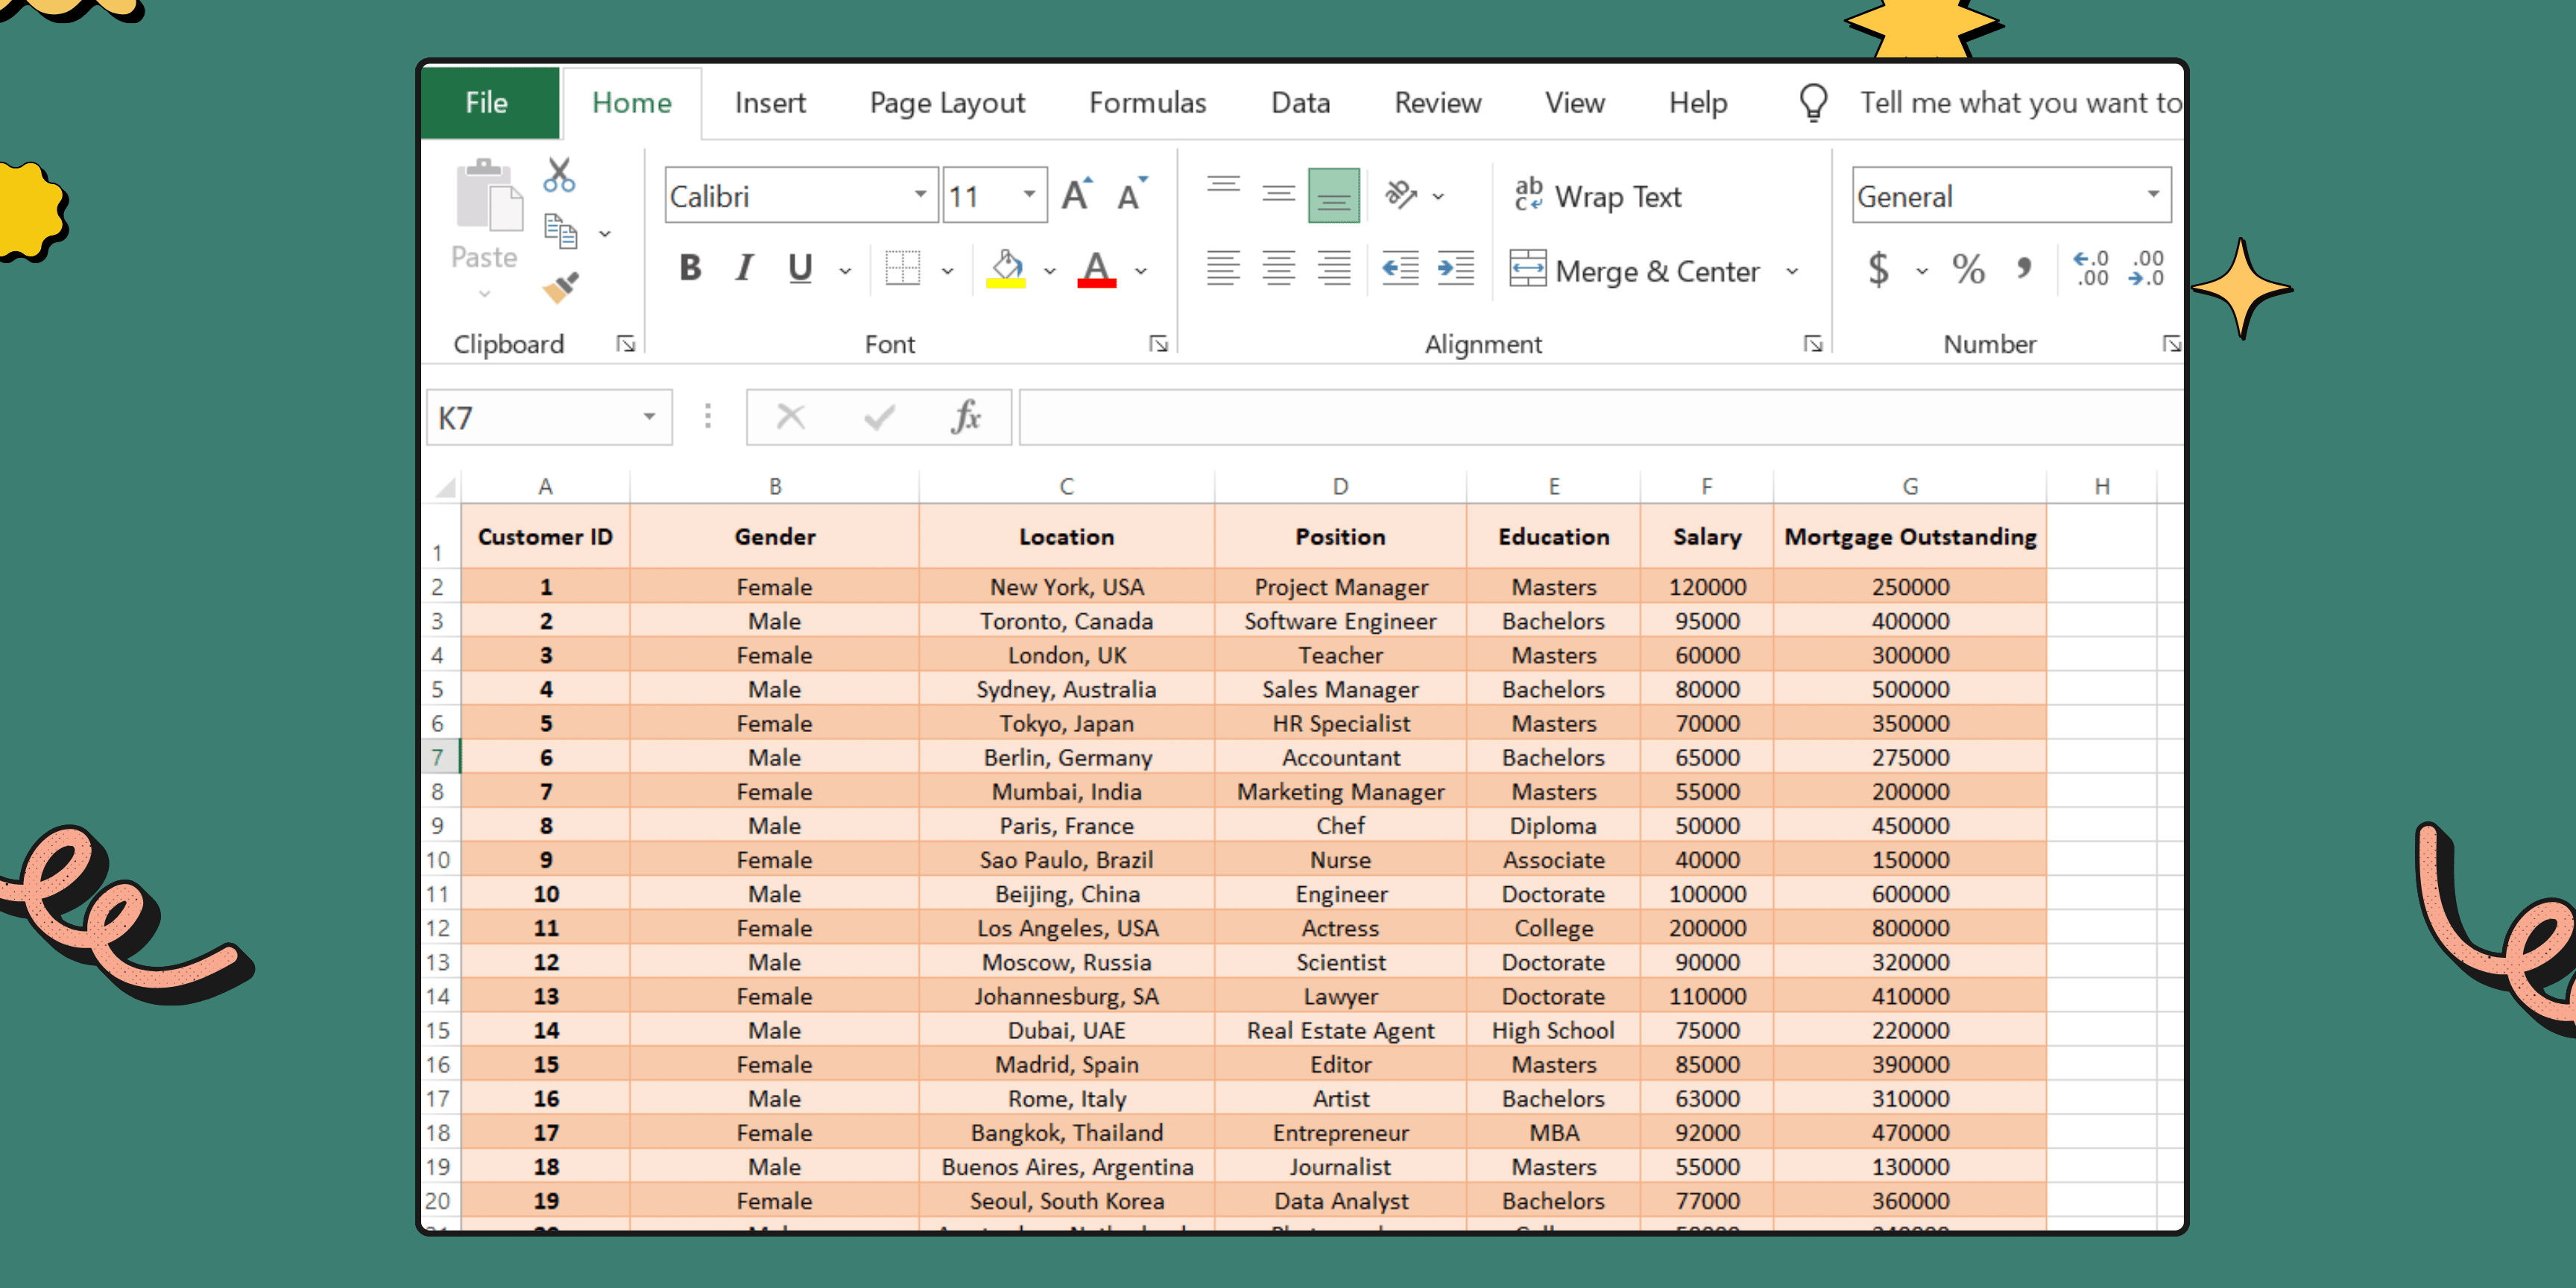Screen dimensions: 2576x1288
Task: Click the Percent Style icon
Action: 1968,269
